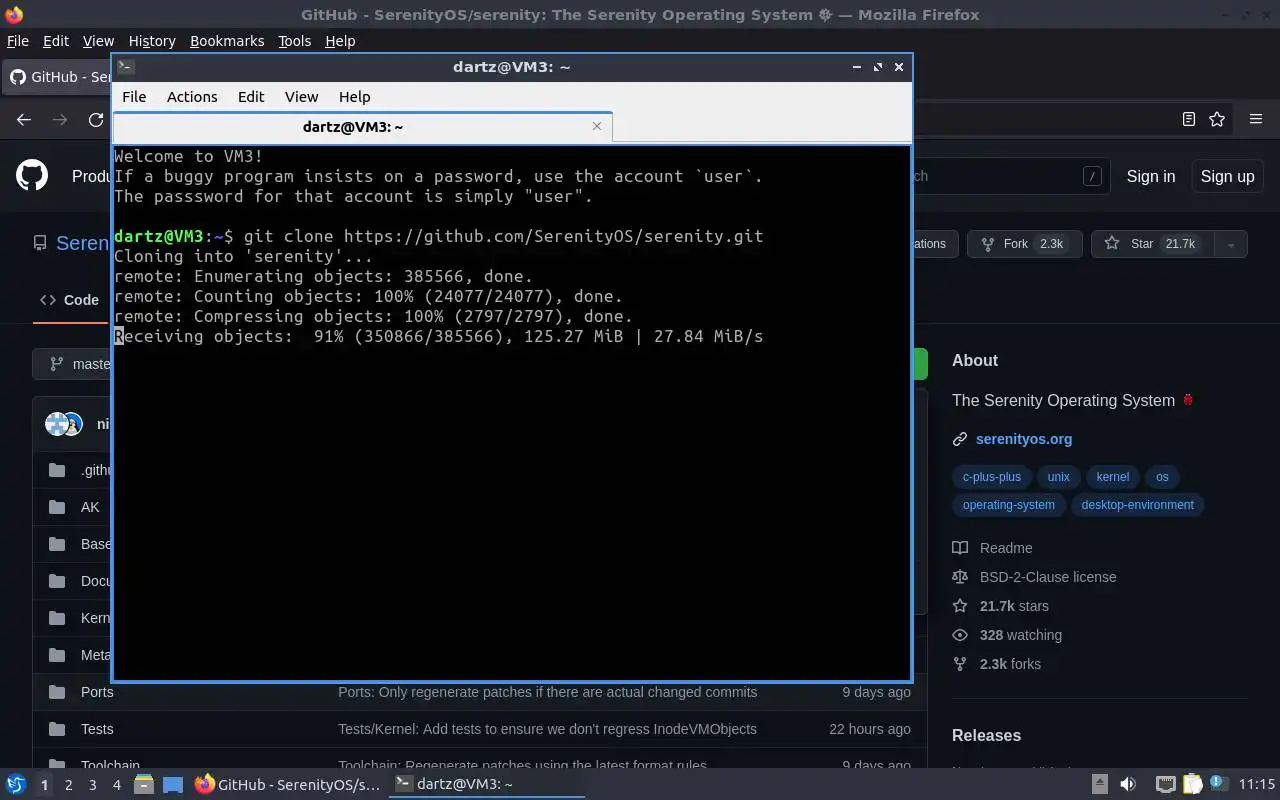Open the Firefox Bookmarks menu
Image resolution: width=1280 pixels, height=800 pixels.
click(227, 41)
